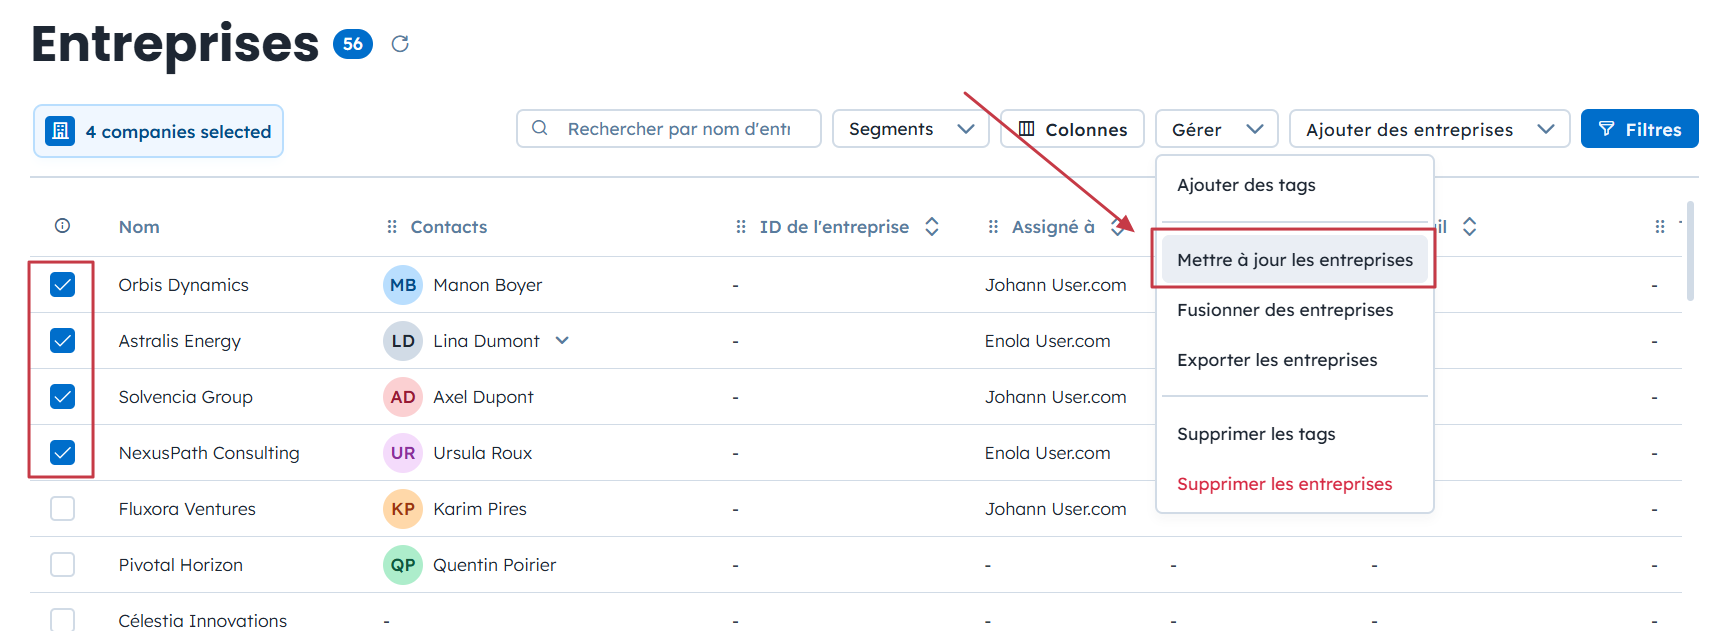This screenshot has width=1727, height=631.
Task: Expand Lina Dumont contacts chevron
Action: pos(562,340)
